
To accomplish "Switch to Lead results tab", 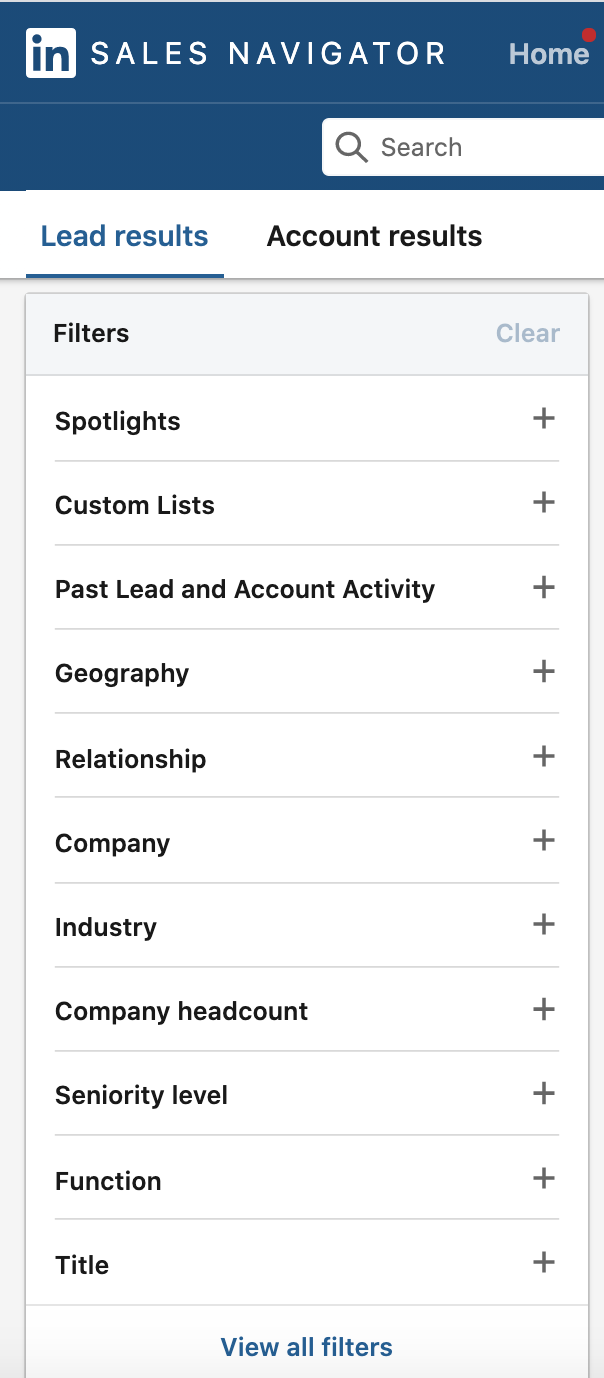I will point(124,237).
